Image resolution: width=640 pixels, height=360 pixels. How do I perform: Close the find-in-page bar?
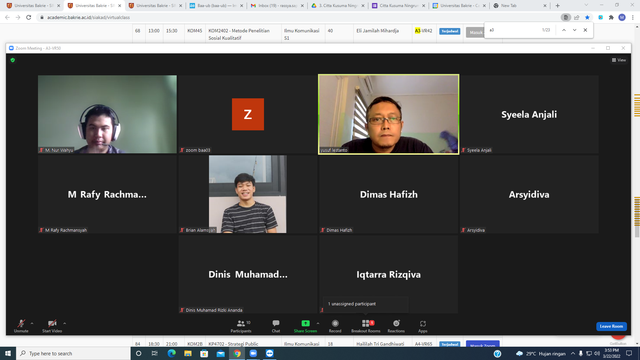(585, 30)
